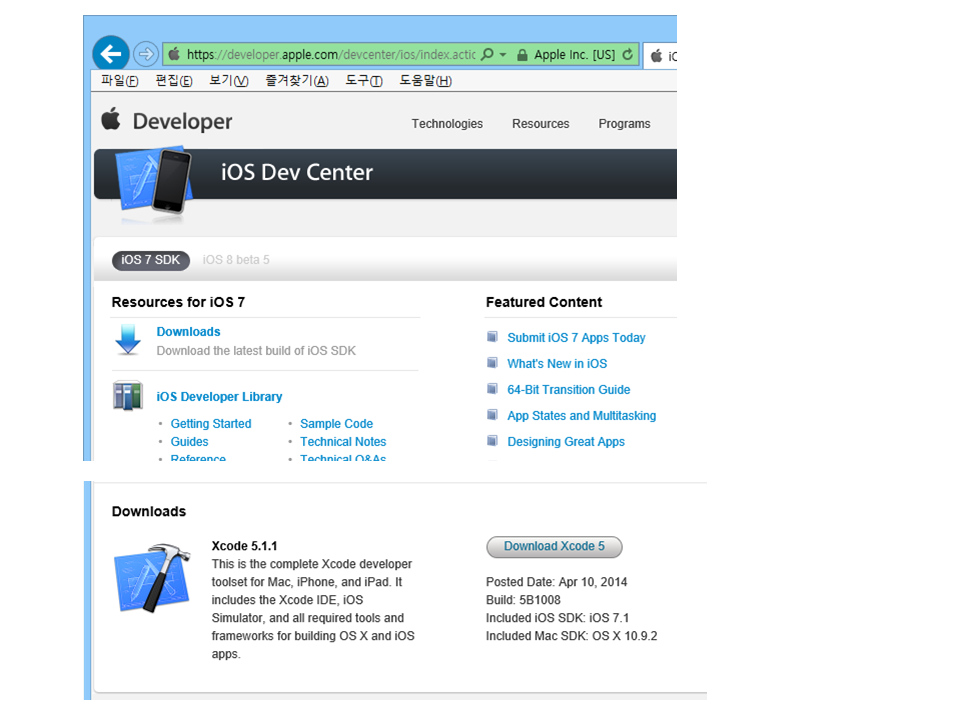This screenshot has height=720, width=960.
Task: Click the search magnifier icon in address bar
Action: [487, 55]
